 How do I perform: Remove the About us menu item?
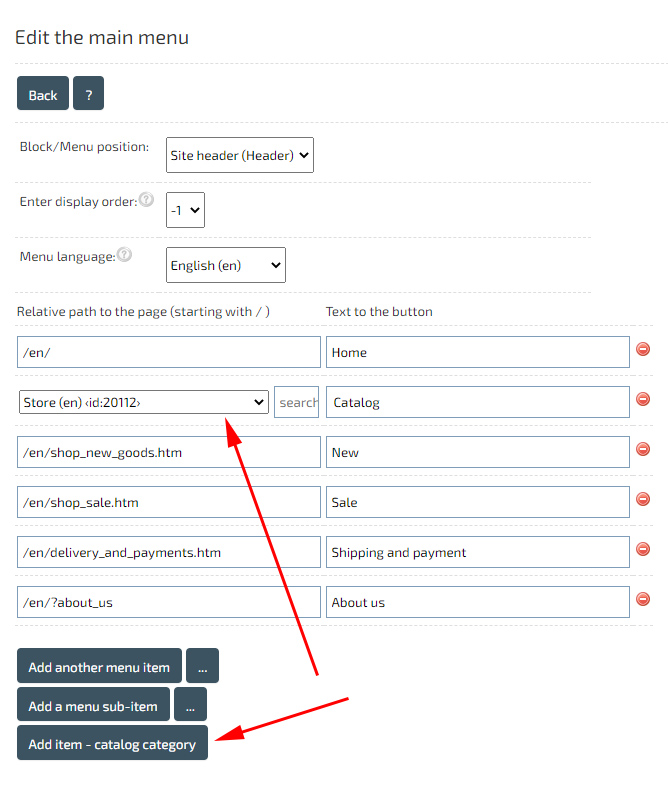(x=643, y=599)
